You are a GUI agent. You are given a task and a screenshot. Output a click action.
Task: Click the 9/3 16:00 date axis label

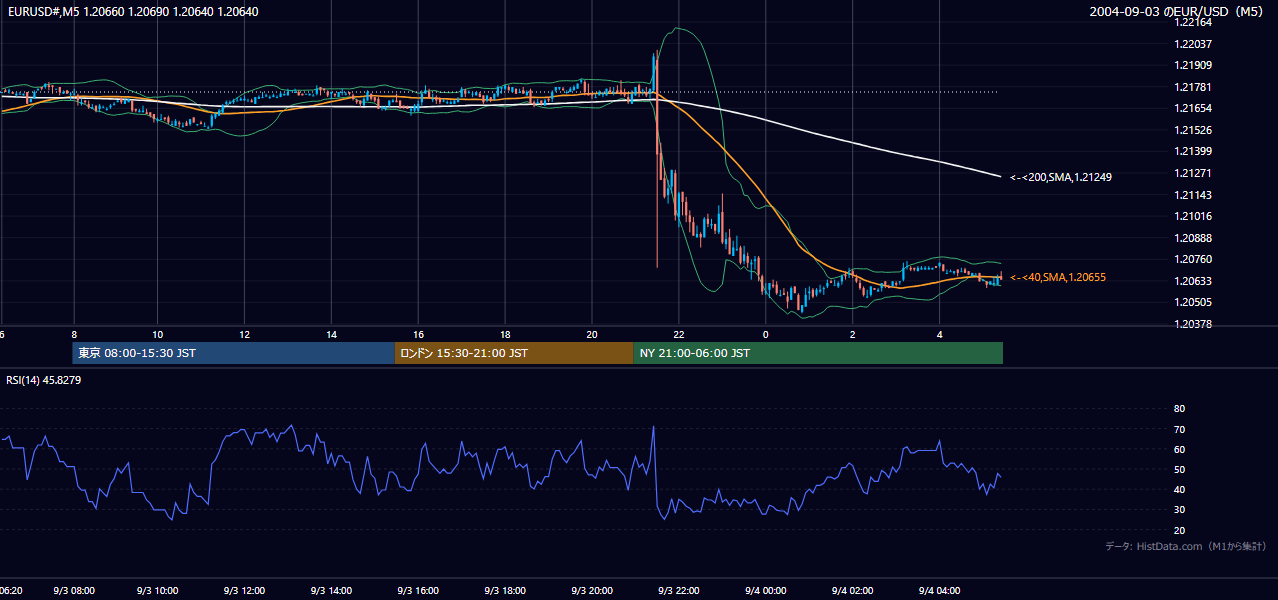pos(420,591)
